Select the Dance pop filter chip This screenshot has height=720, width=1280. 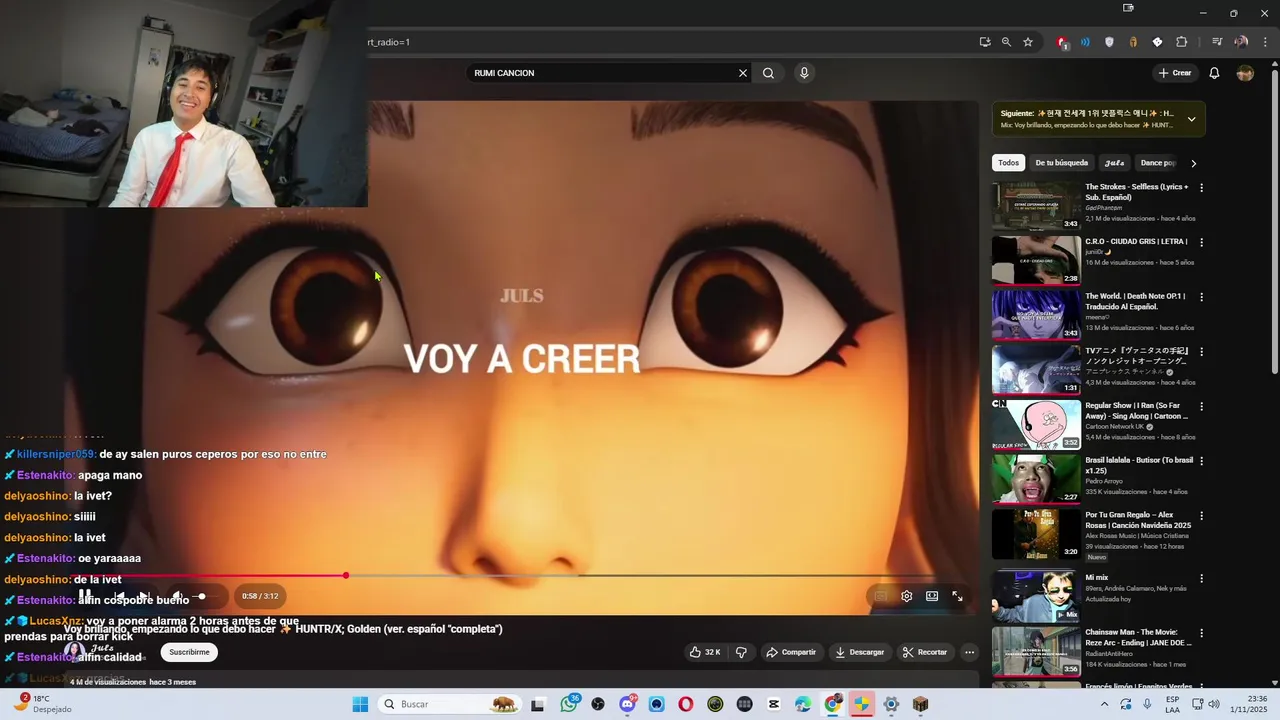[1158, 163]
